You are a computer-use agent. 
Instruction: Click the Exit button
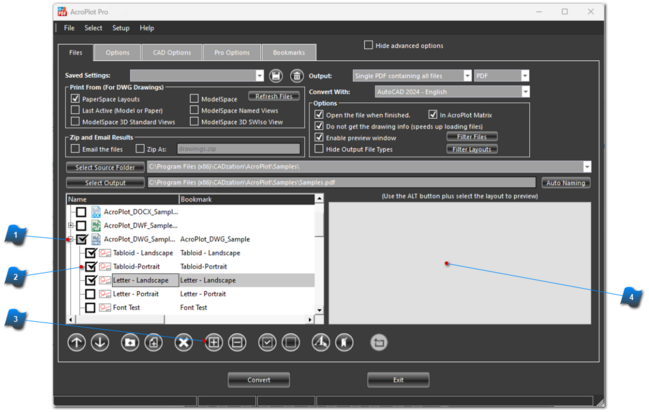click(x=398, y=380)
